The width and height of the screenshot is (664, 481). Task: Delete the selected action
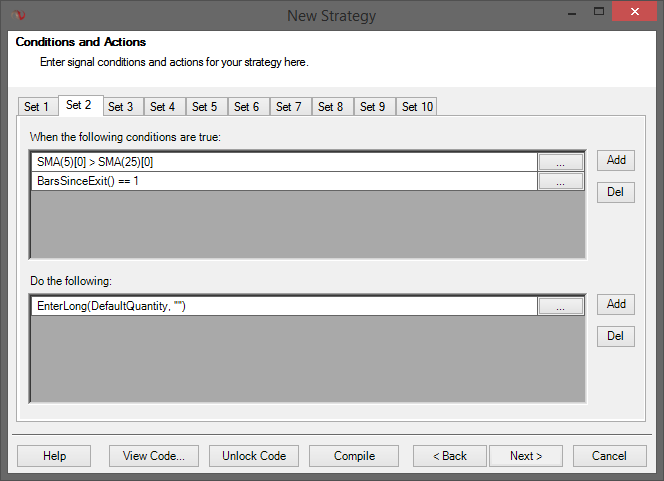point(616,336)
